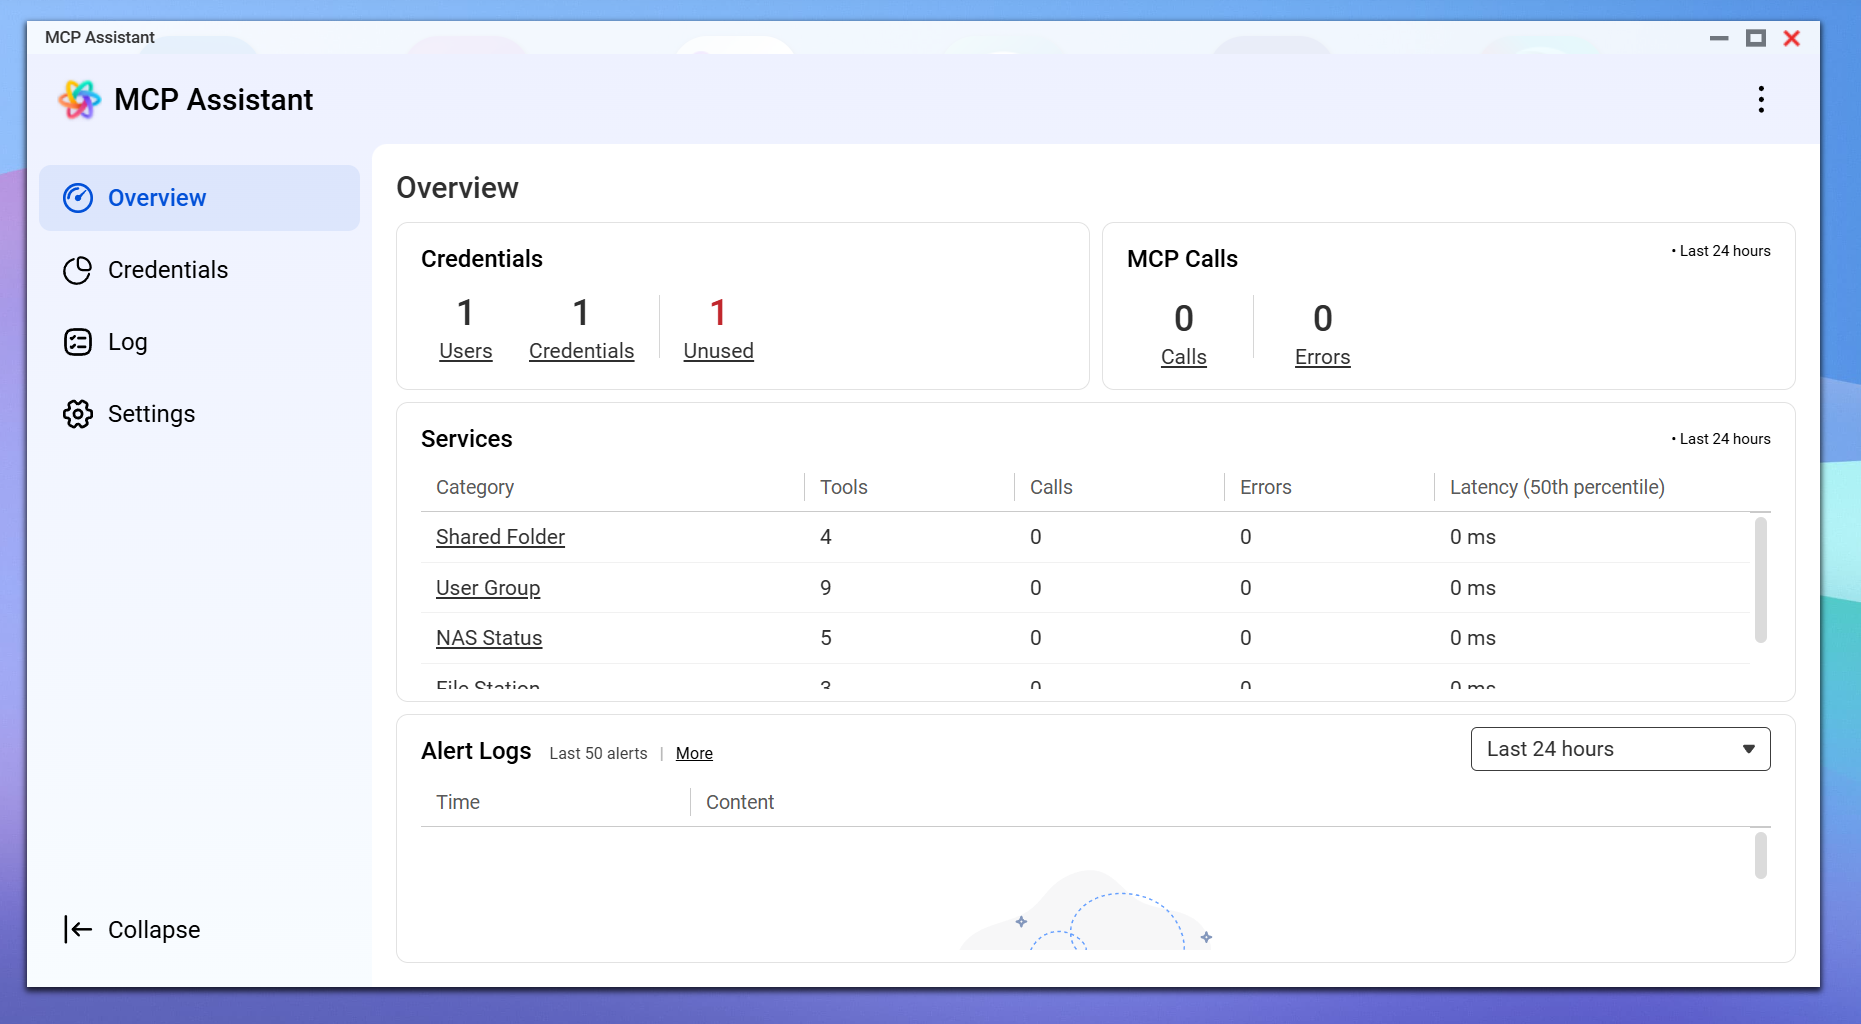View the Unused credentials count link
Image resolution: width=1861 pixels, height=1024 pixels.
tap(718, 351)
